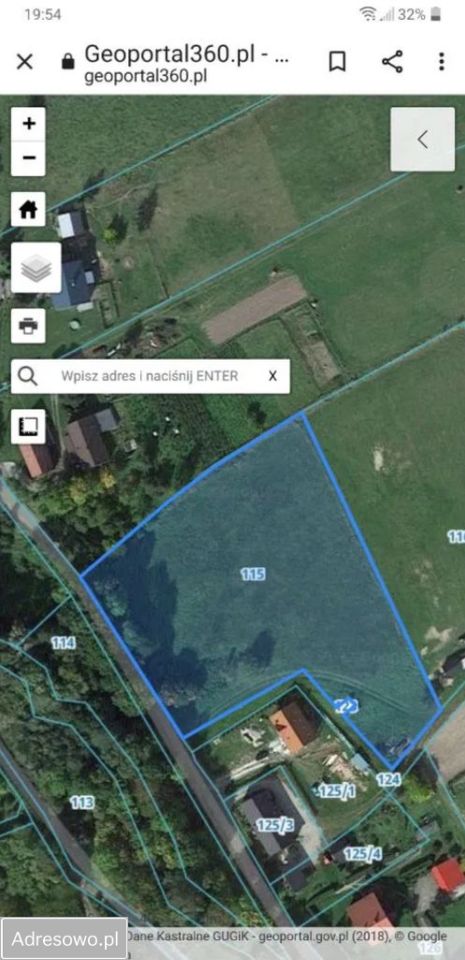Tap the geoportal360.pl URL address
Image resolution: width=465 pixels, height=960 pixels.
pyautogui.click(x=145, y=77)
